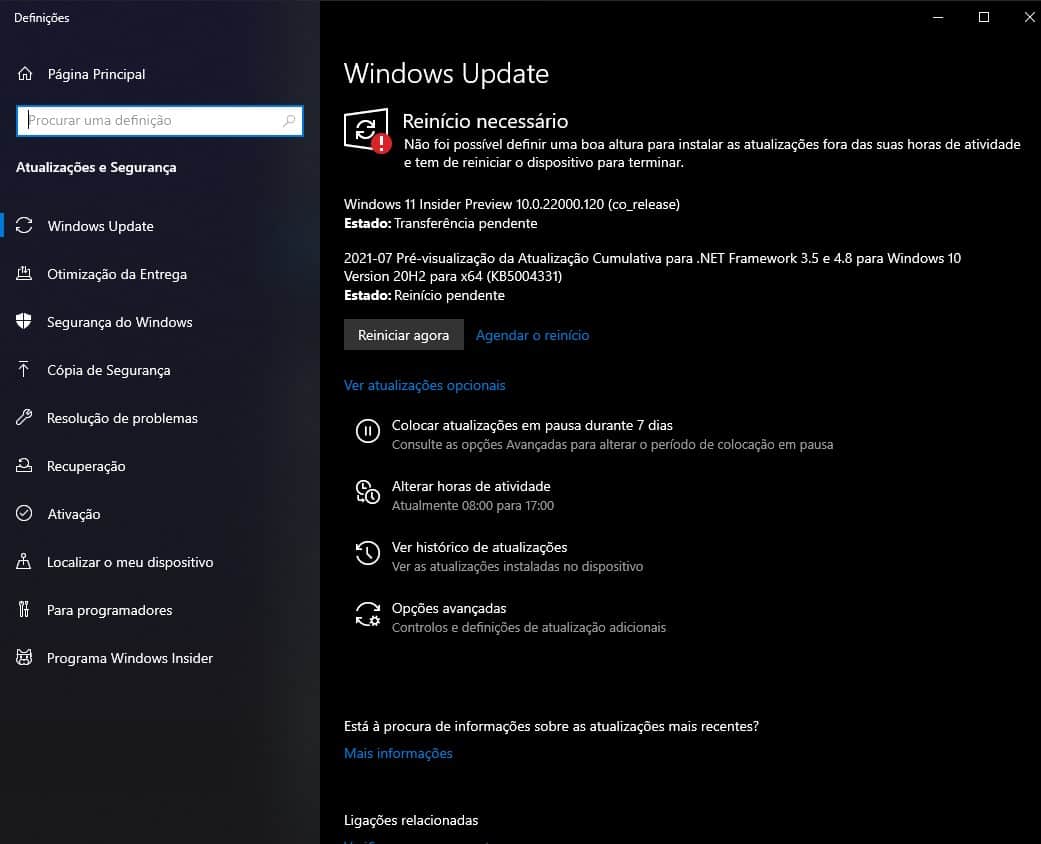
Task: Open Ver atualizações opcionais link
Action: [x=424, y=385]
